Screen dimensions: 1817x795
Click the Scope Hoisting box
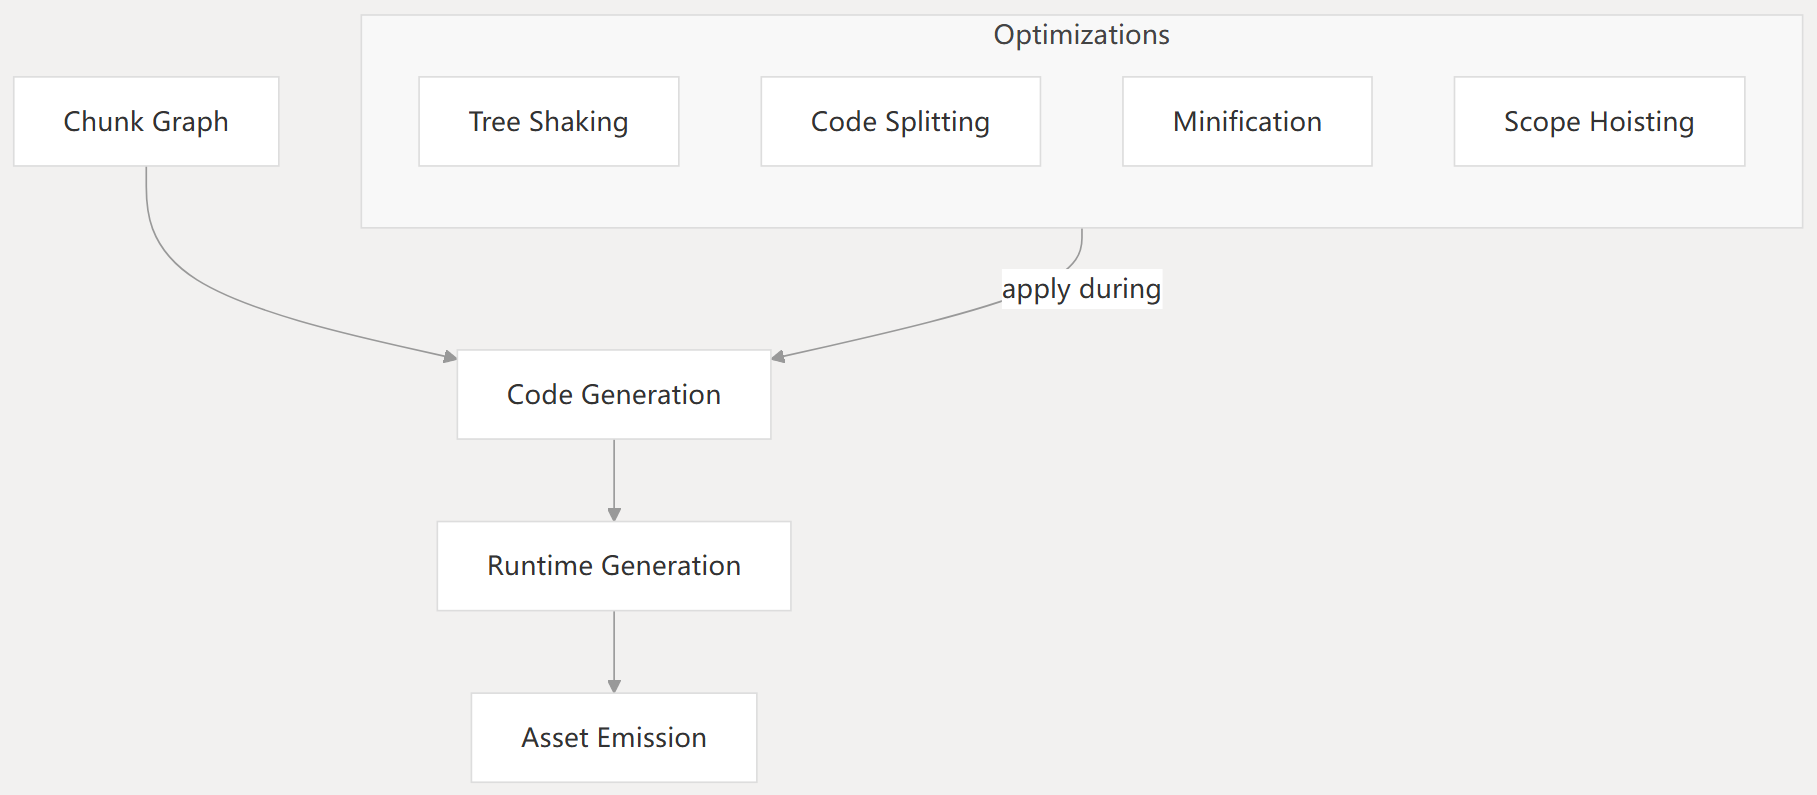point(1598,122)
